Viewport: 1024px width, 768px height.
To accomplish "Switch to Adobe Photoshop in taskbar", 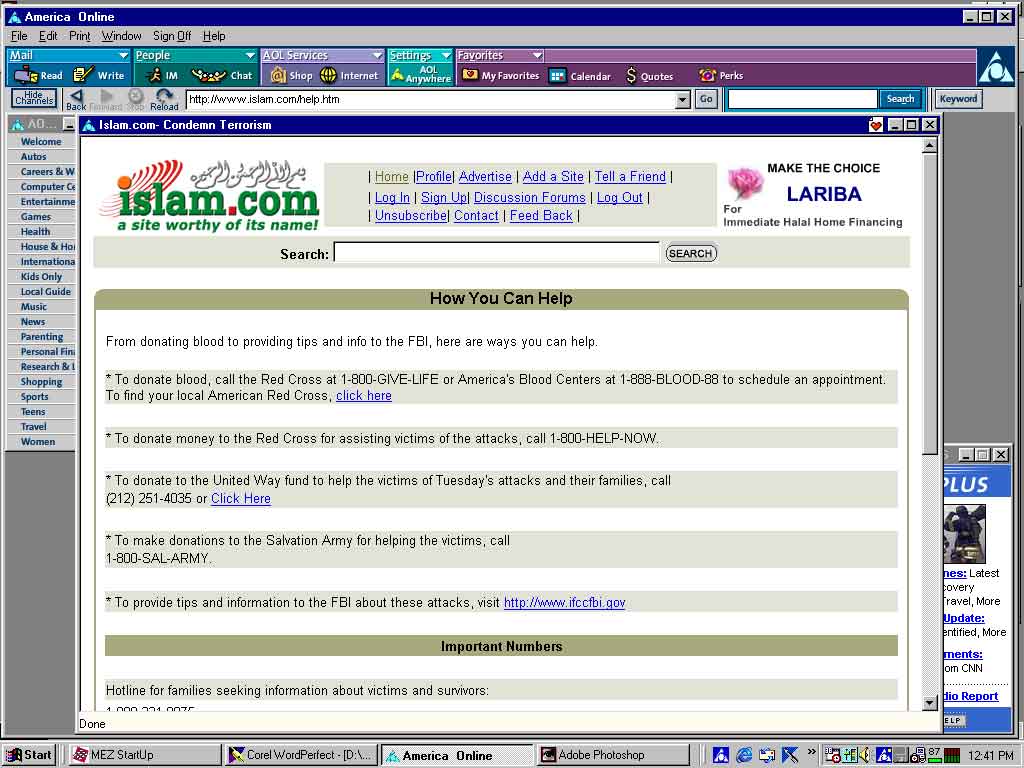I will 613,755.
